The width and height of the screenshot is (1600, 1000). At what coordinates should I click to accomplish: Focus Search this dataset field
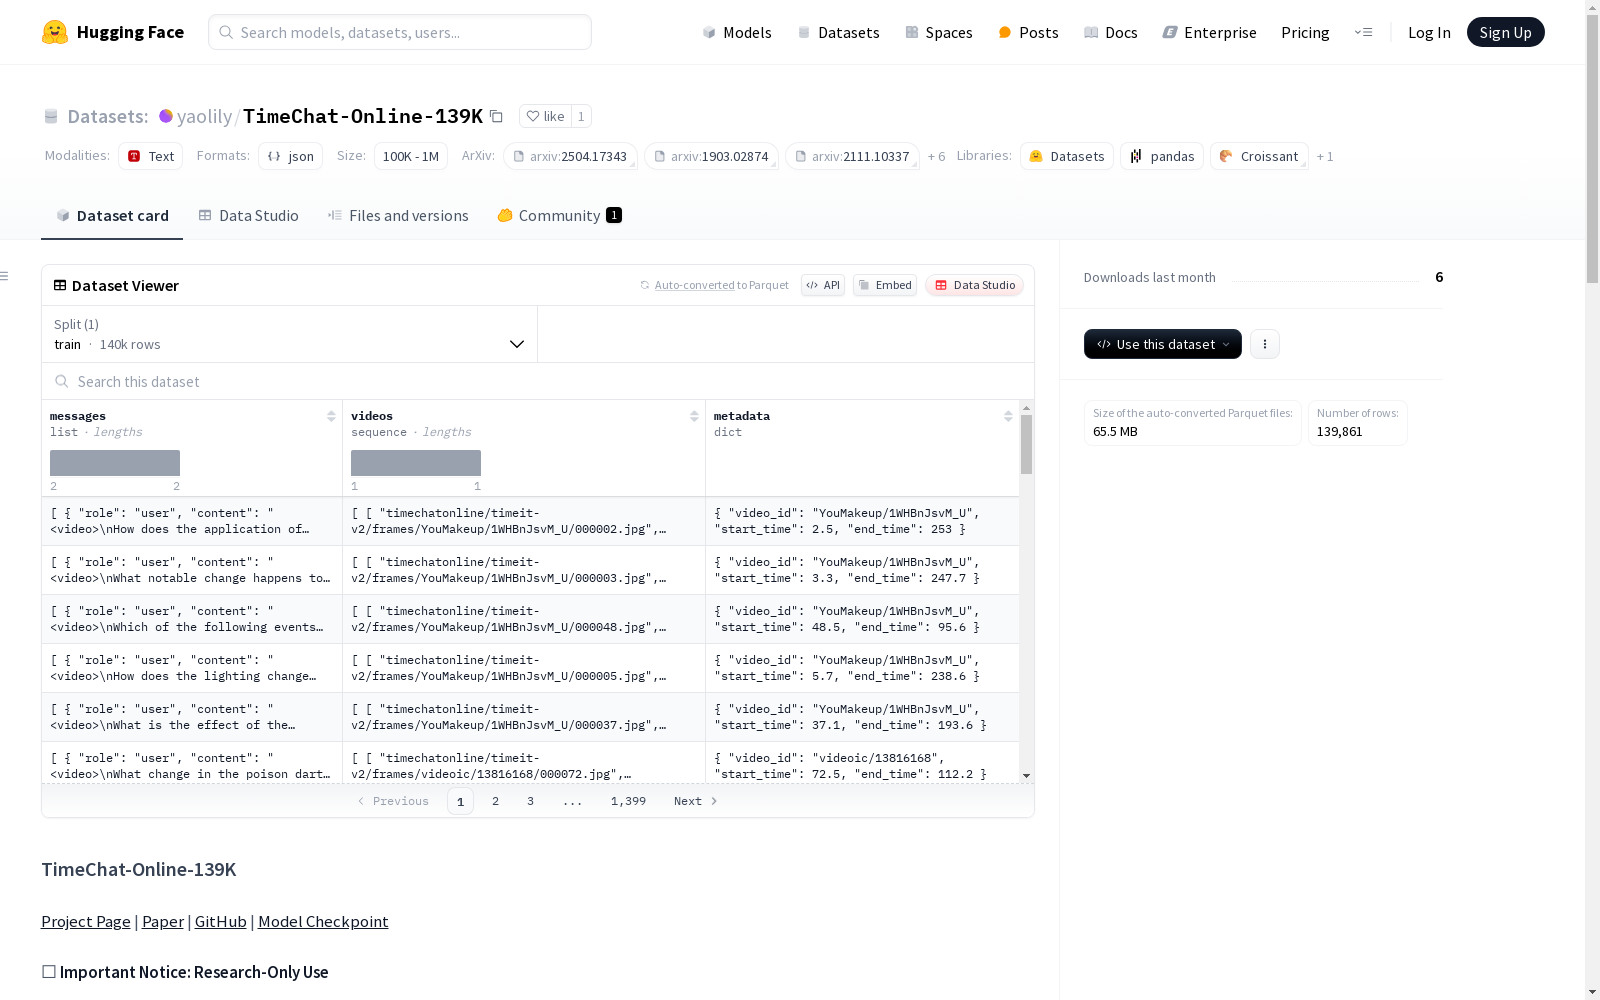[538, 381]
